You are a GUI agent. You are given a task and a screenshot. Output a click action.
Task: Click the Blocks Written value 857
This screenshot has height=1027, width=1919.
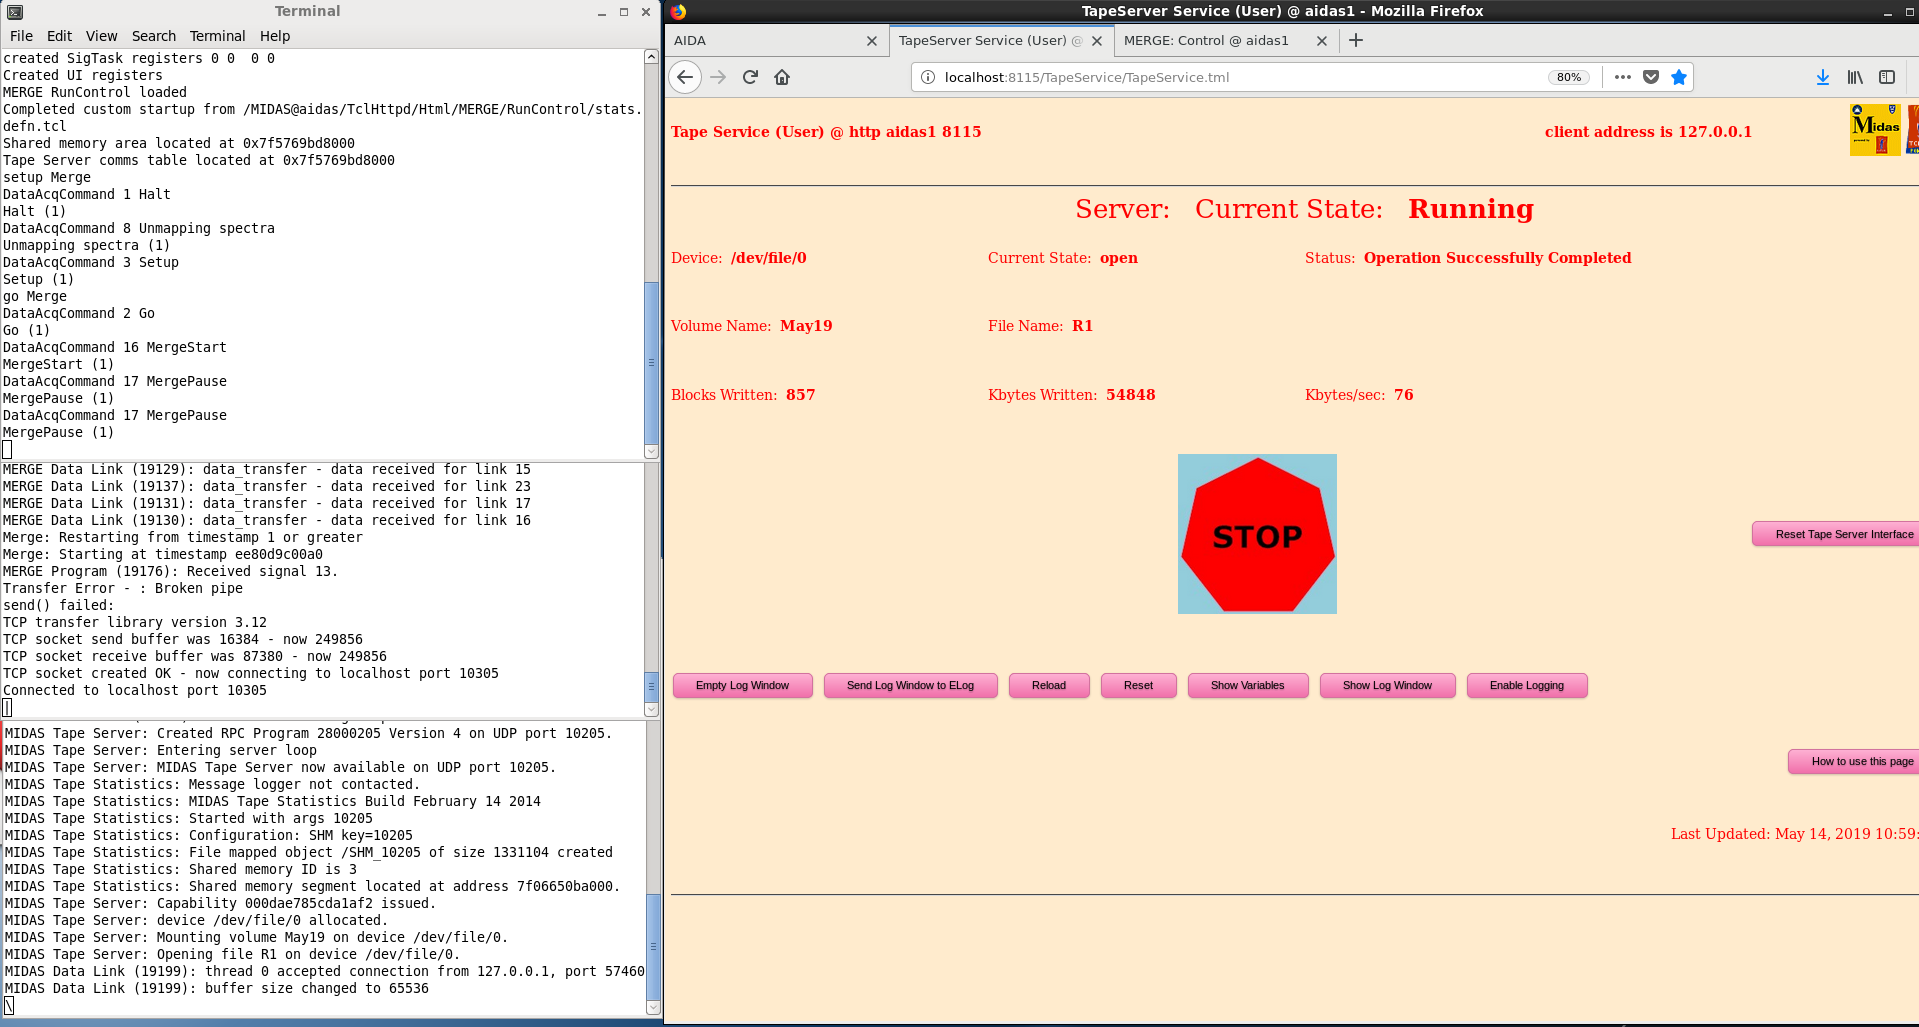coord(800,395)
